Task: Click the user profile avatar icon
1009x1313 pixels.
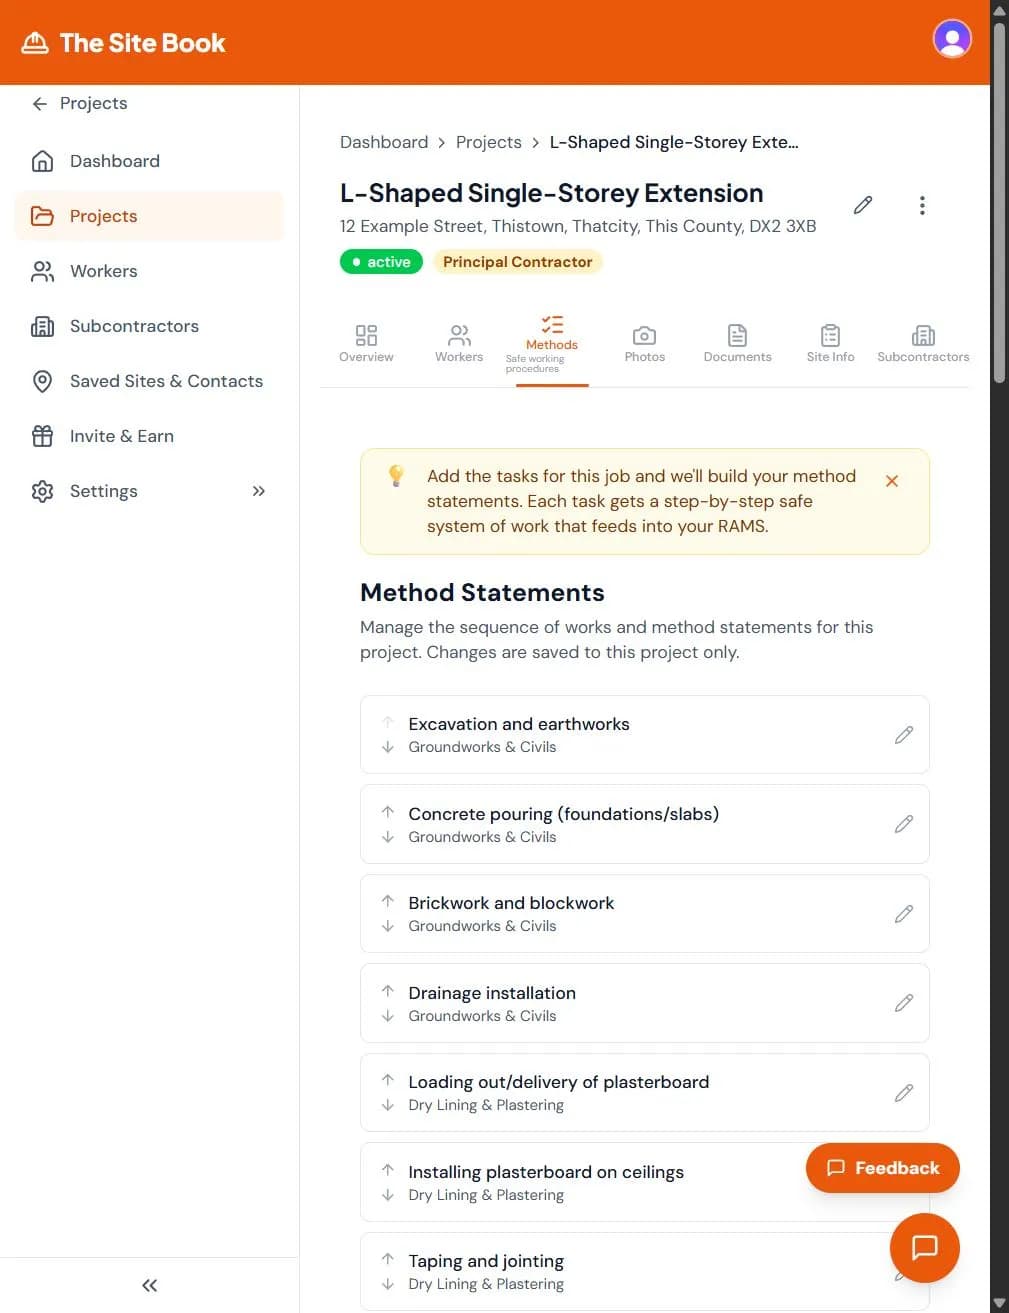Action: (951, 40)
